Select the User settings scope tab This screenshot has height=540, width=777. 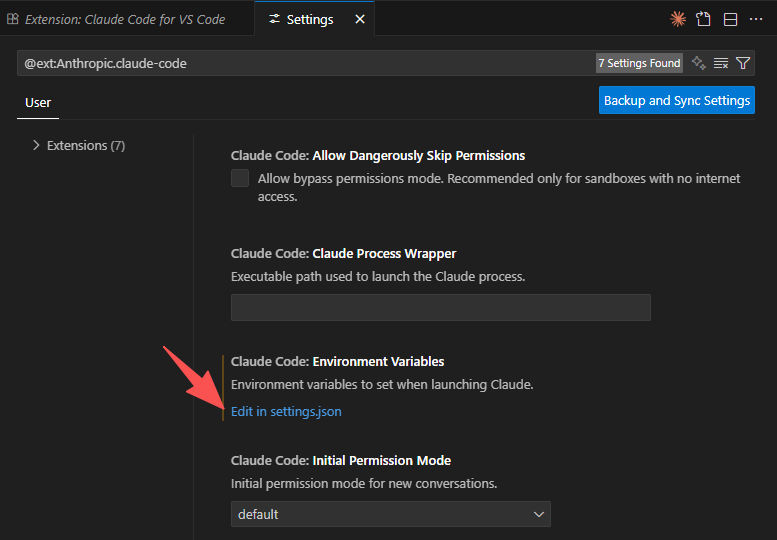click(x=38, y=102)
